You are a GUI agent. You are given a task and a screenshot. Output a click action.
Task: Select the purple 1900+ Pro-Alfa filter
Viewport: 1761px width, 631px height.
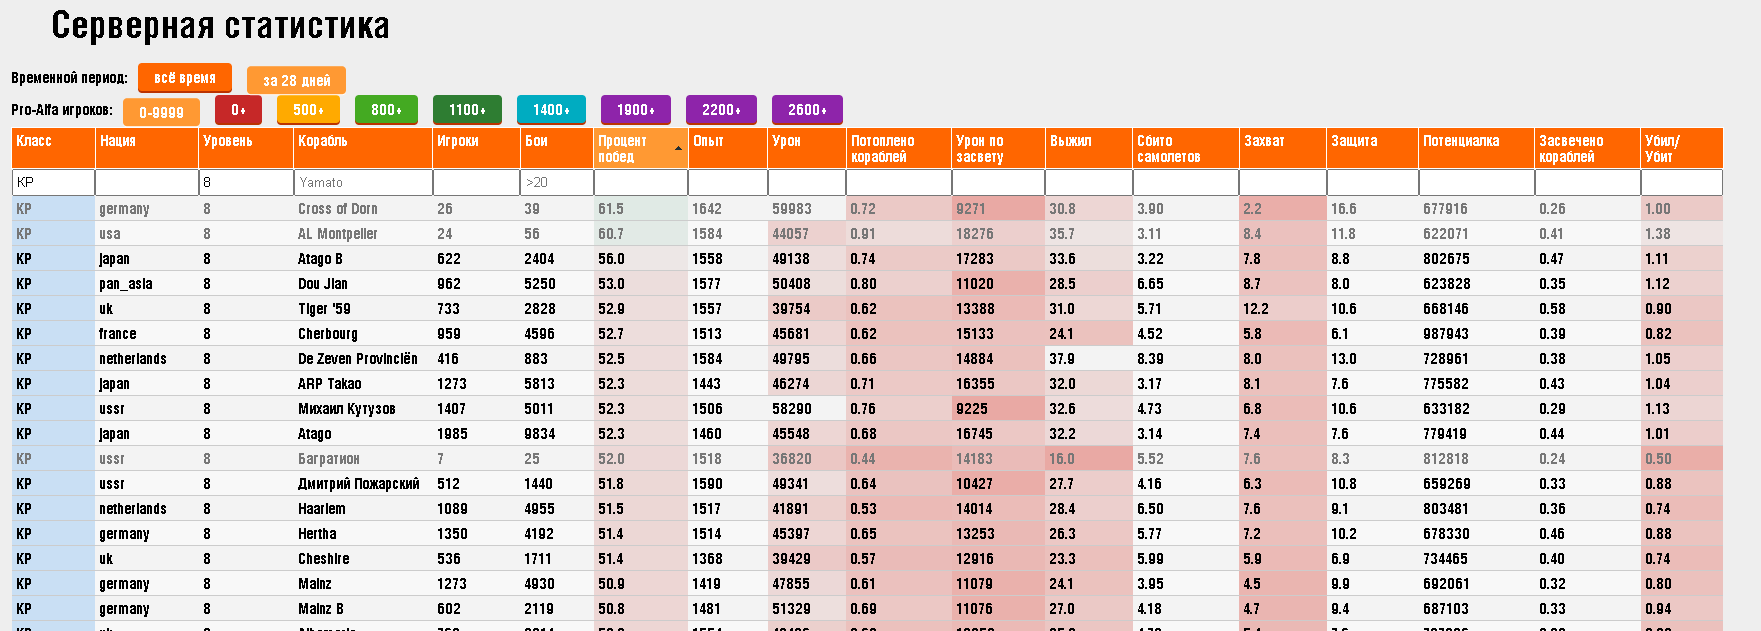point(635,110)
